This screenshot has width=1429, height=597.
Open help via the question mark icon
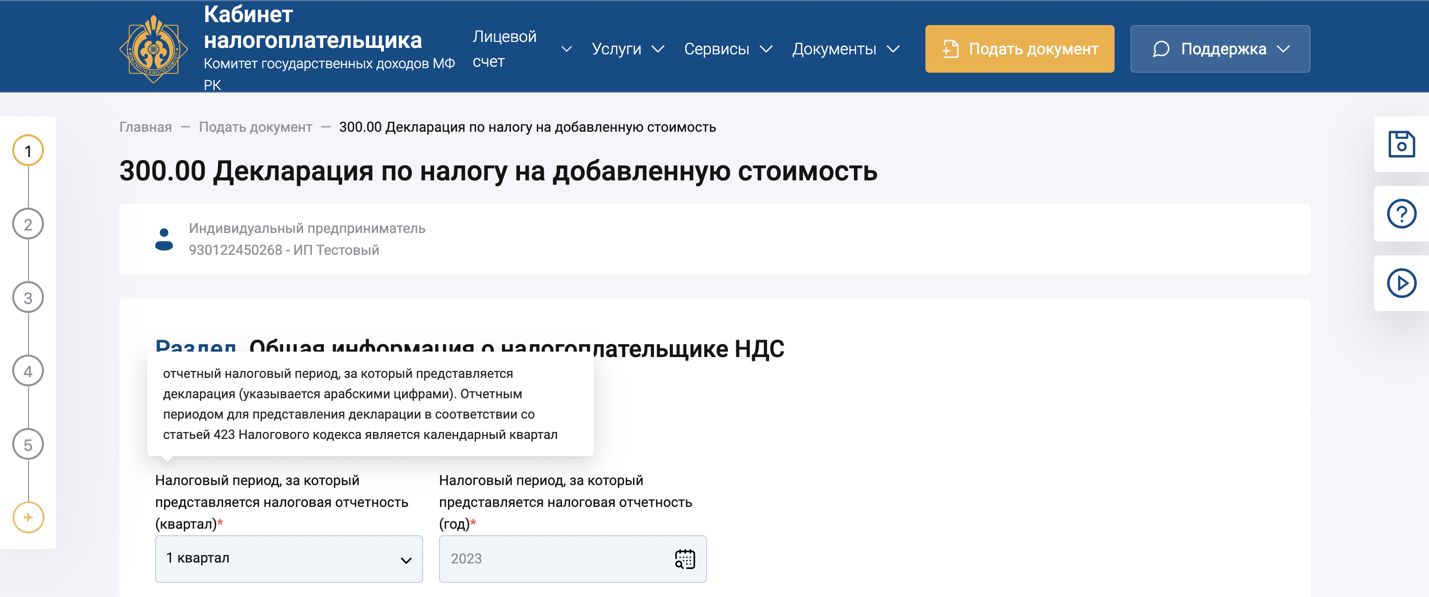[1401, 214]
